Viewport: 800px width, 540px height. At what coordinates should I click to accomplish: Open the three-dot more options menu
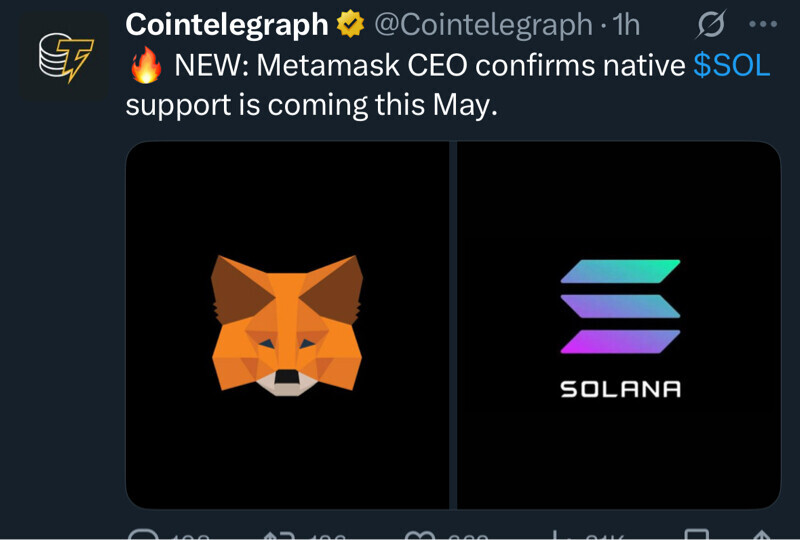763,24
